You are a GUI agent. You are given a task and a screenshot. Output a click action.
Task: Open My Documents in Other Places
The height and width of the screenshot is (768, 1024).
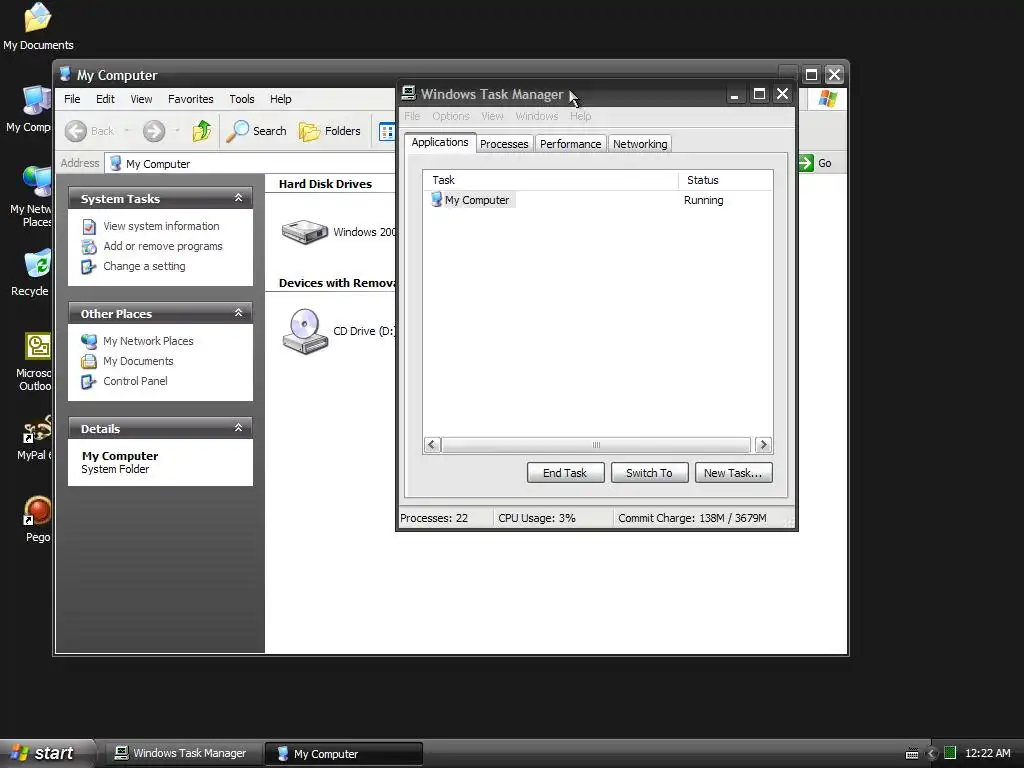point(138,361)
